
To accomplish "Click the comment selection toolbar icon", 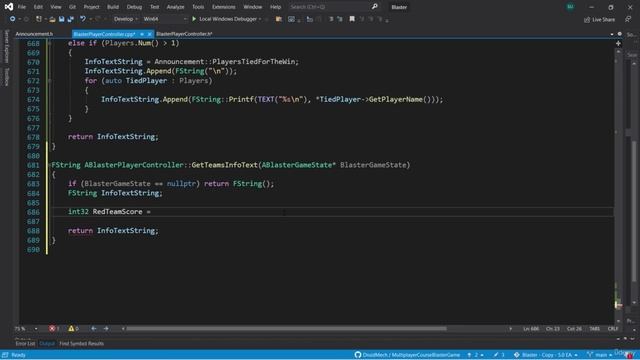I will click(331, 19).
